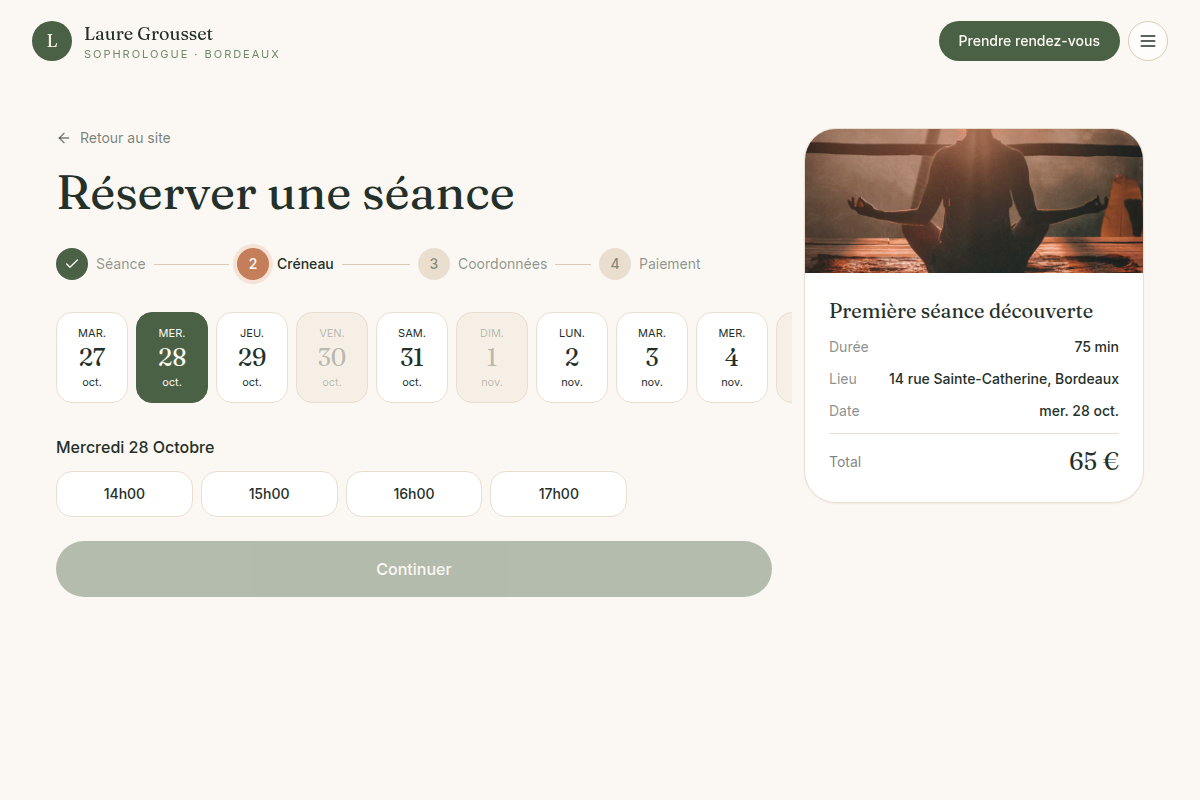Click the meditation photo in summary card

(x=974, y=201)
